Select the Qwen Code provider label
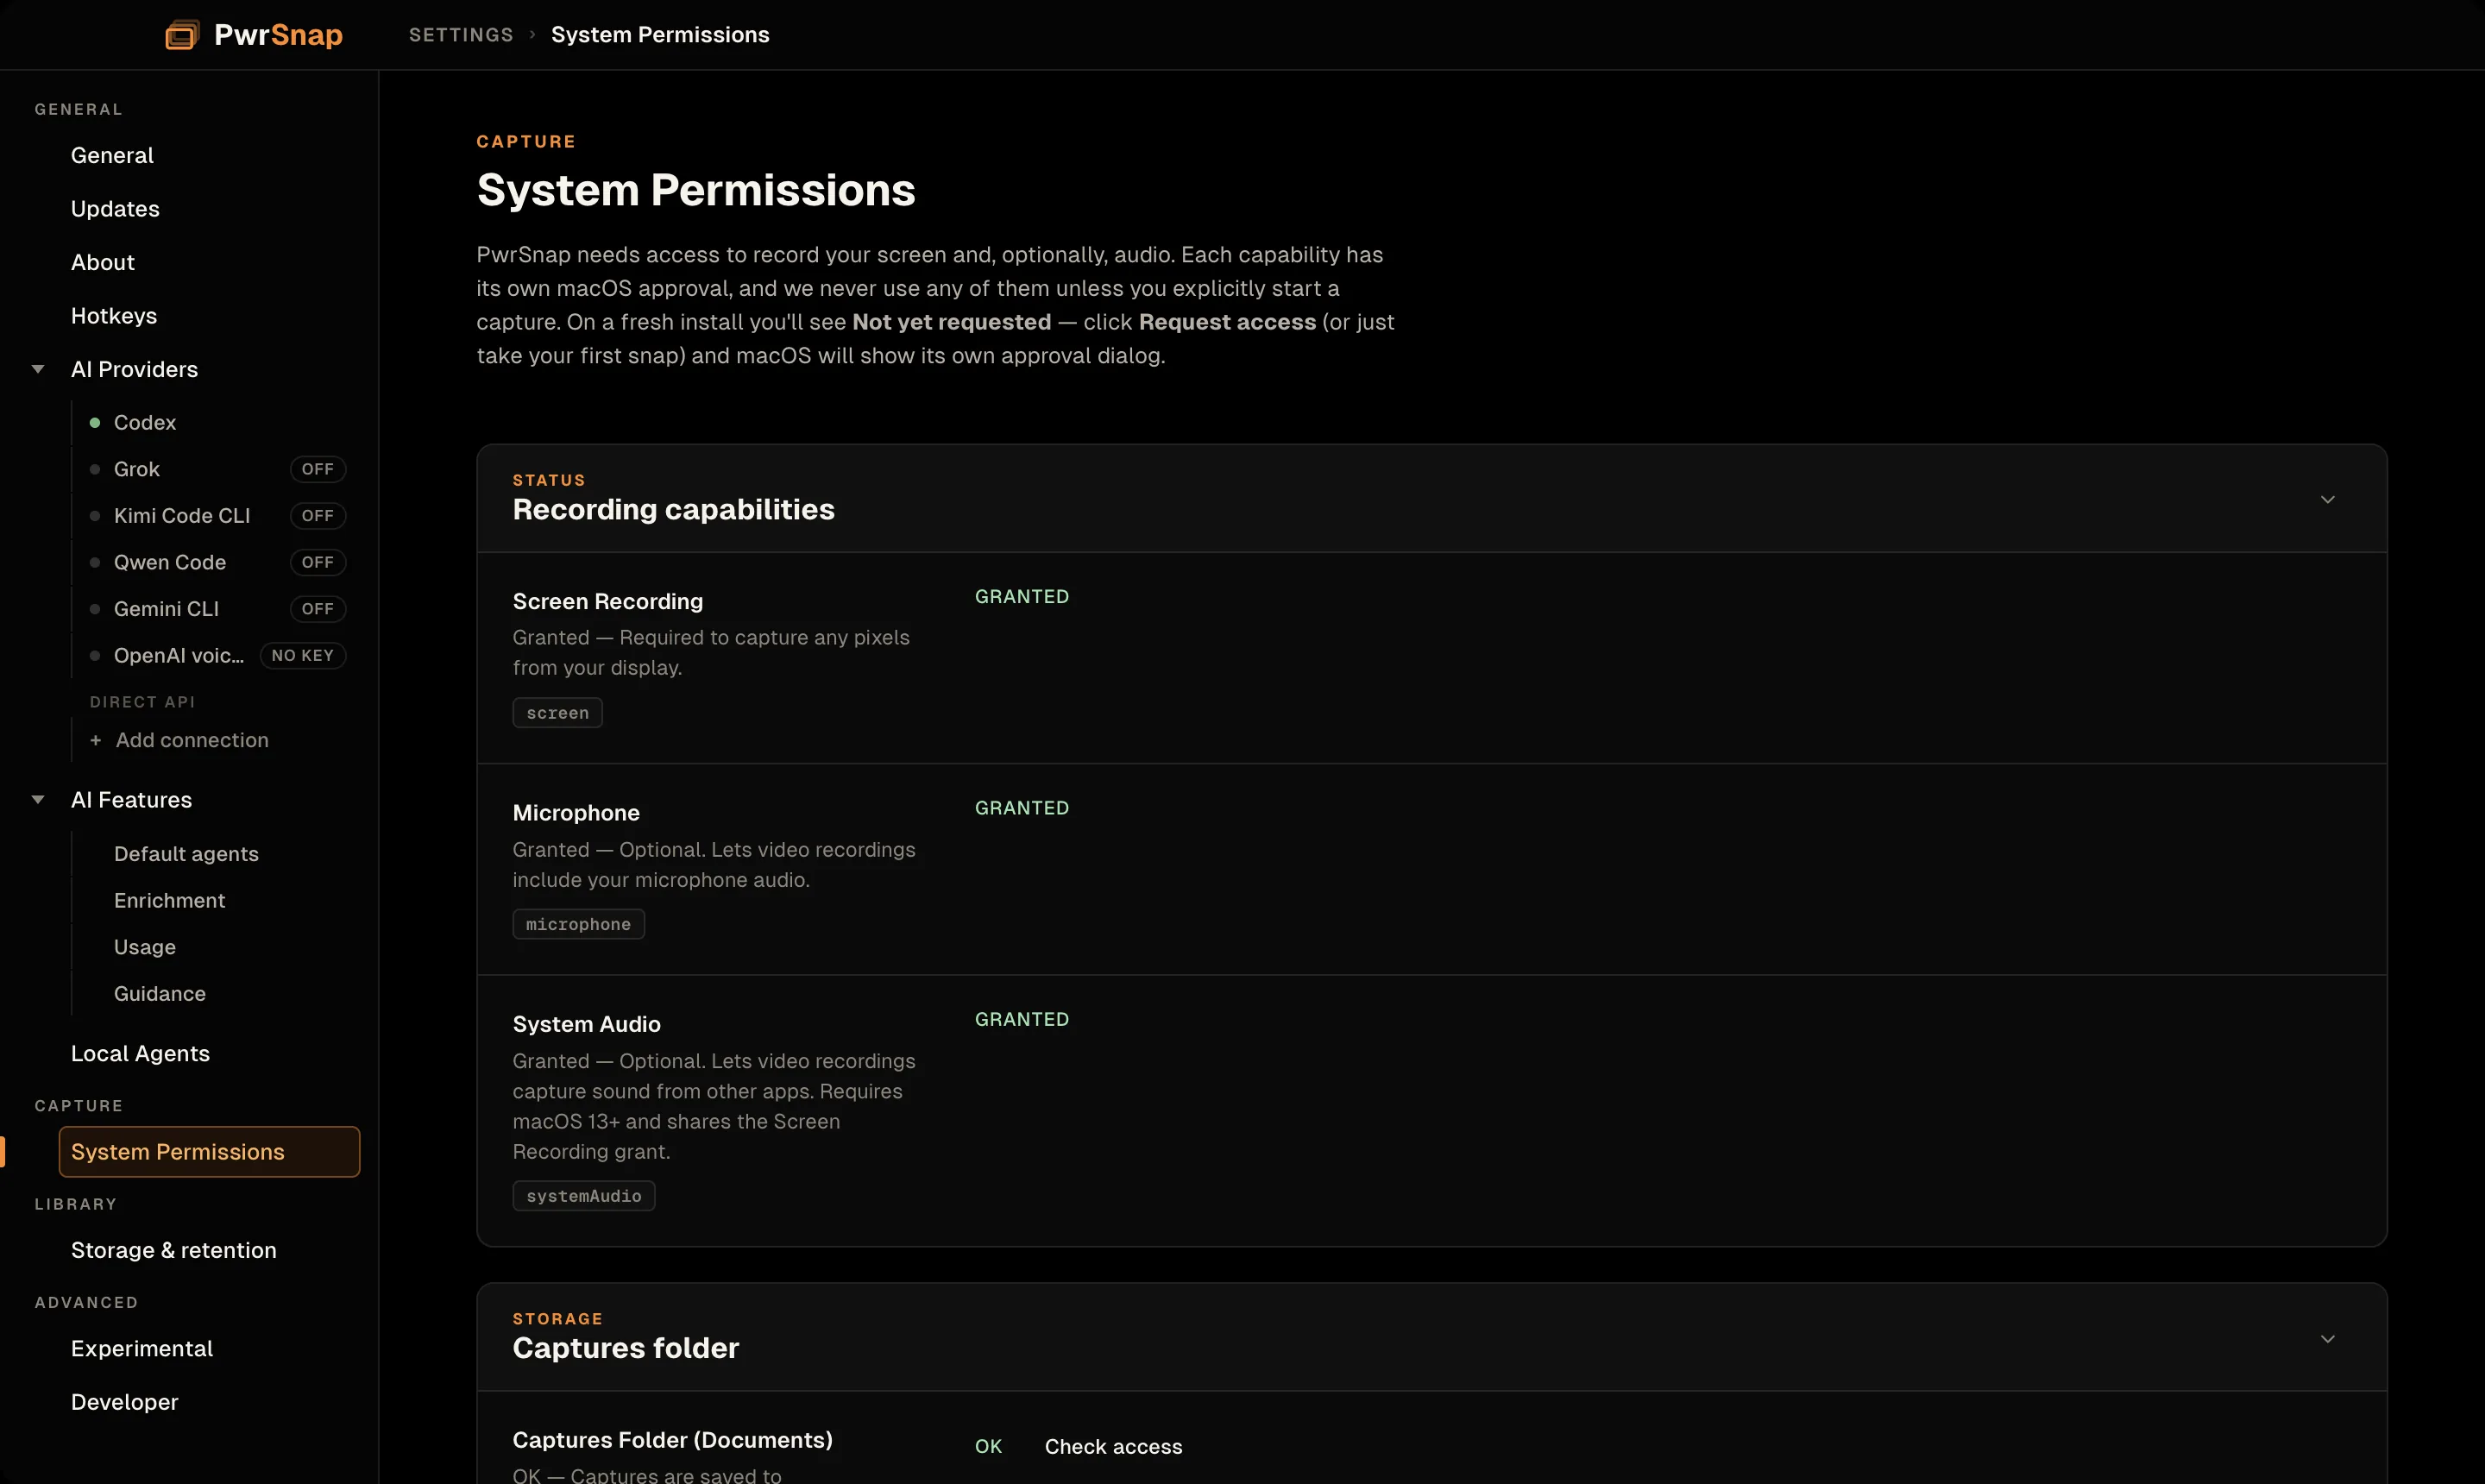The height and width of the screenshot is (1484, 2485). (x=170, y=562)
